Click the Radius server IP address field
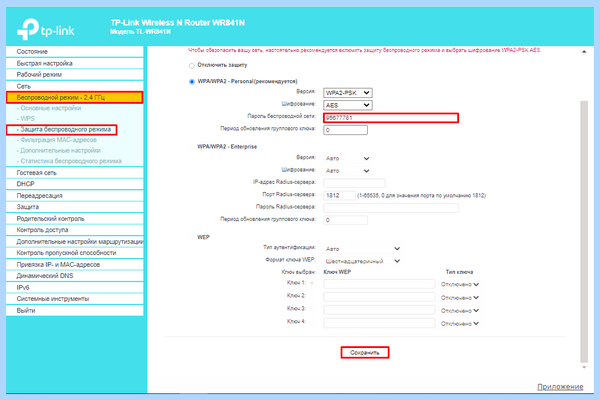Screen dimensions: 600x400 click(x=354, y=183)
